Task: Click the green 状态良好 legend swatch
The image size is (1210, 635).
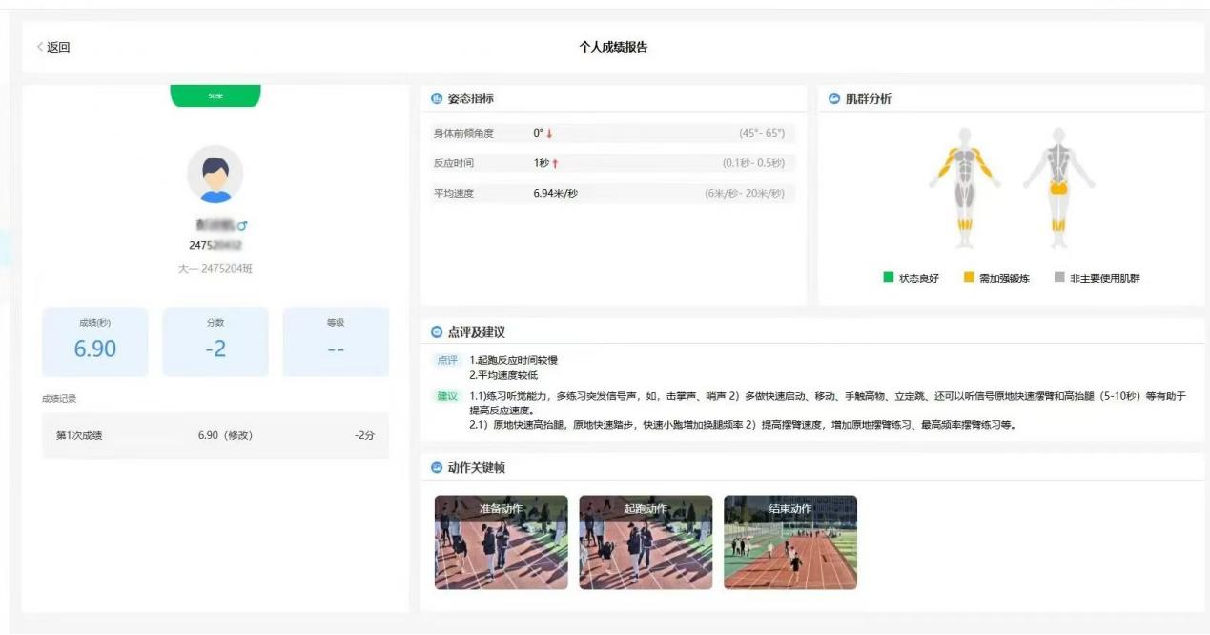Action: click(888, 278)
